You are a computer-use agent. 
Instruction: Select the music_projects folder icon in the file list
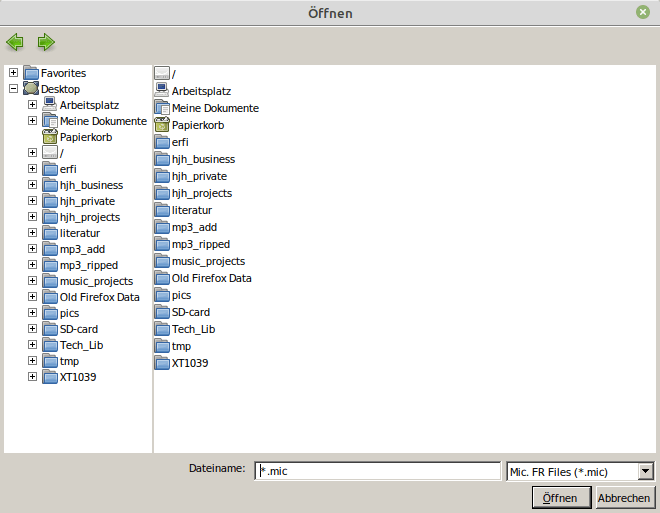pos(162,261)
